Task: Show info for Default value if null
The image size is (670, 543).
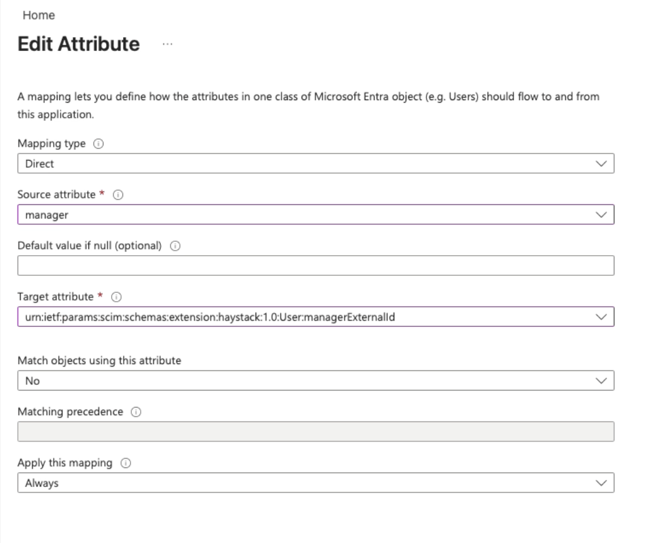Action: [175, 246]
